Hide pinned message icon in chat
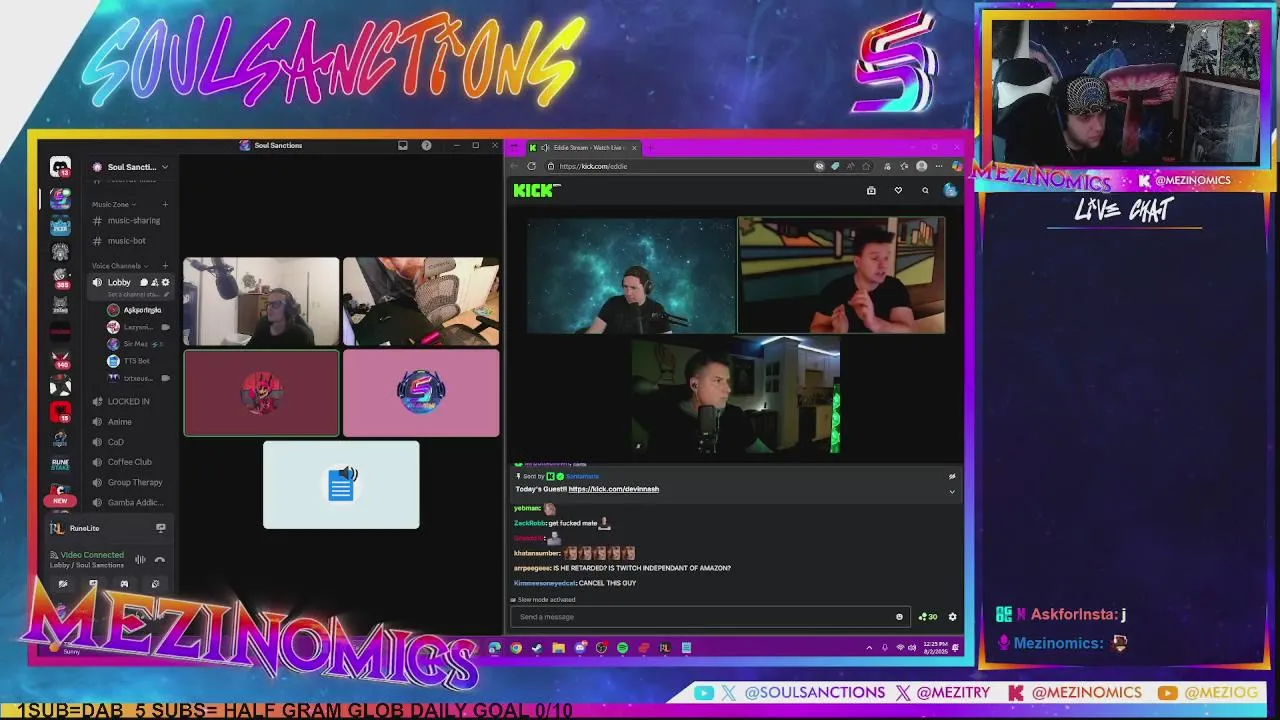 pyautogui.click(x=952, y=476)
